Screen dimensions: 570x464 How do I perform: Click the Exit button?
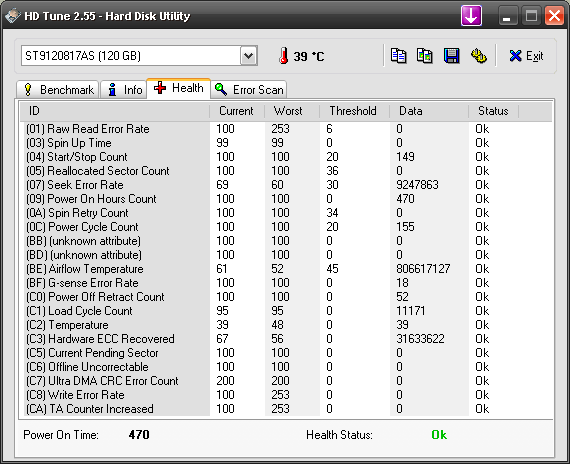pos(526,56)
